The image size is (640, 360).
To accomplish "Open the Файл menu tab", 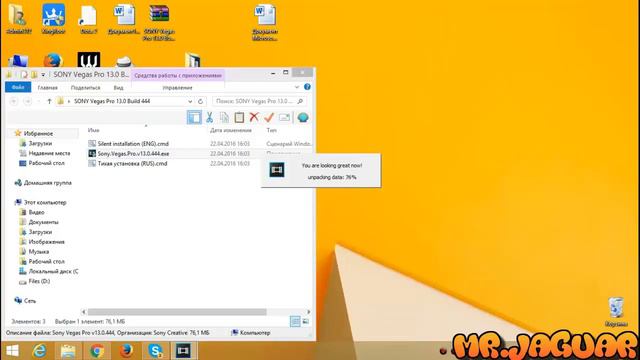I will pyautogui.click(x=18, y=87).
